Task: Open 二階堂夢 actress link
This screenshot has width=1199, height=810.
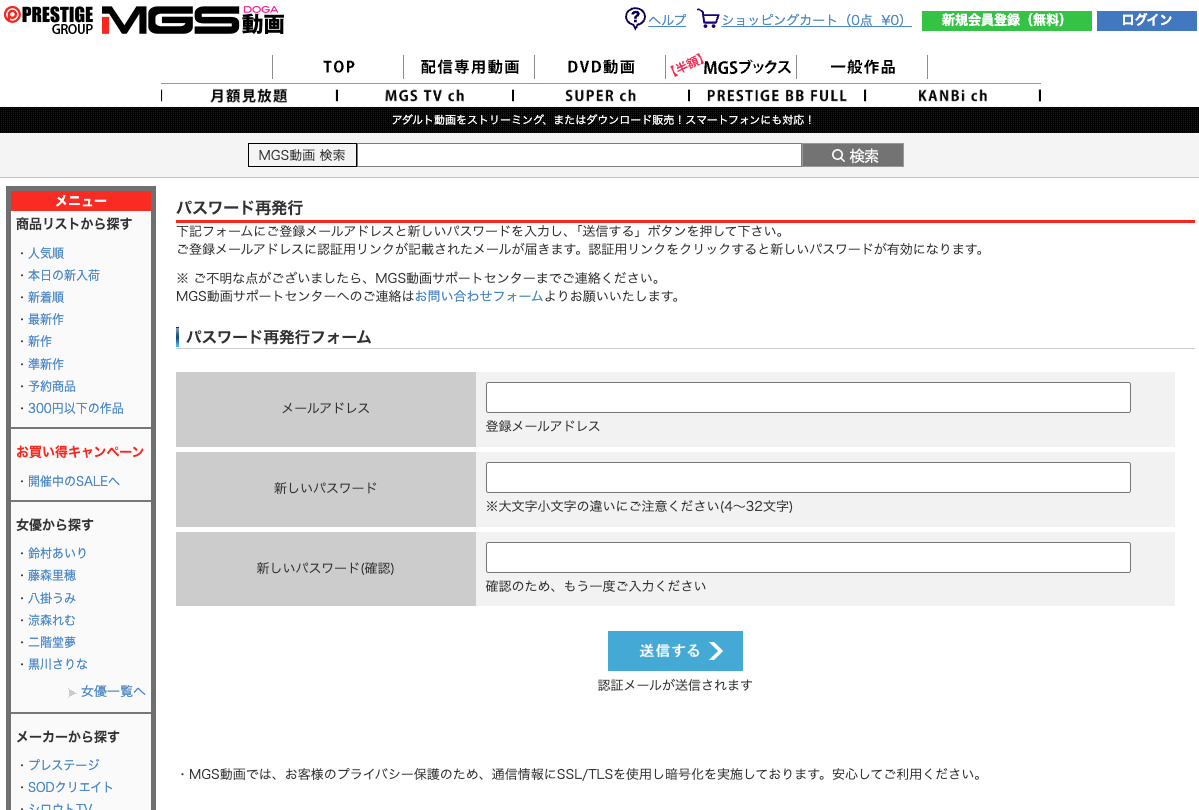Action: click(x=52, y=642)
